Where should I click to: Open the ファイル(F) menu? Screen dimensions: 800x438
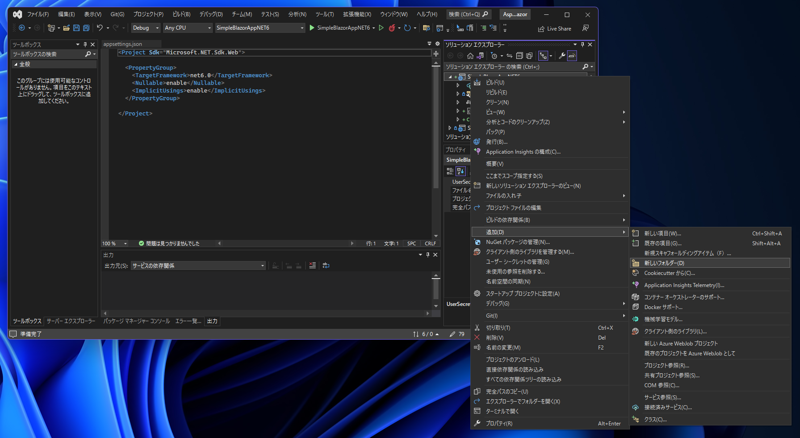click(38, 14)
